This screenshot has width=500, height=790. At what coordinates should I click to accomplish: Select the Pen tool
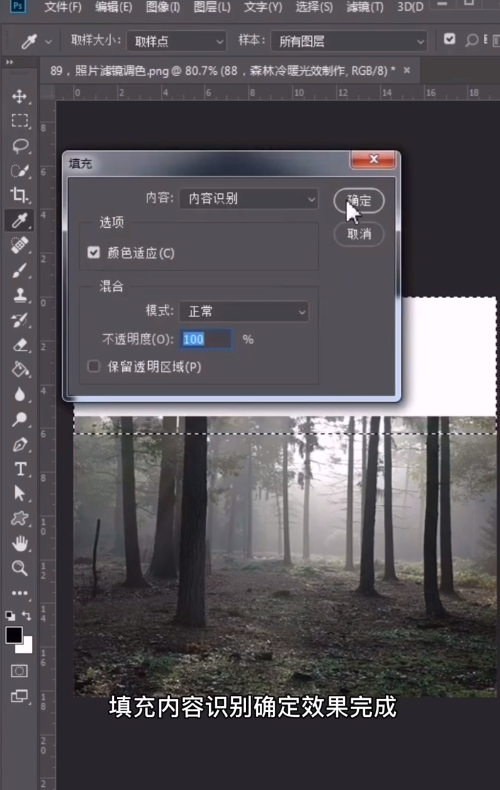[20, 444]
